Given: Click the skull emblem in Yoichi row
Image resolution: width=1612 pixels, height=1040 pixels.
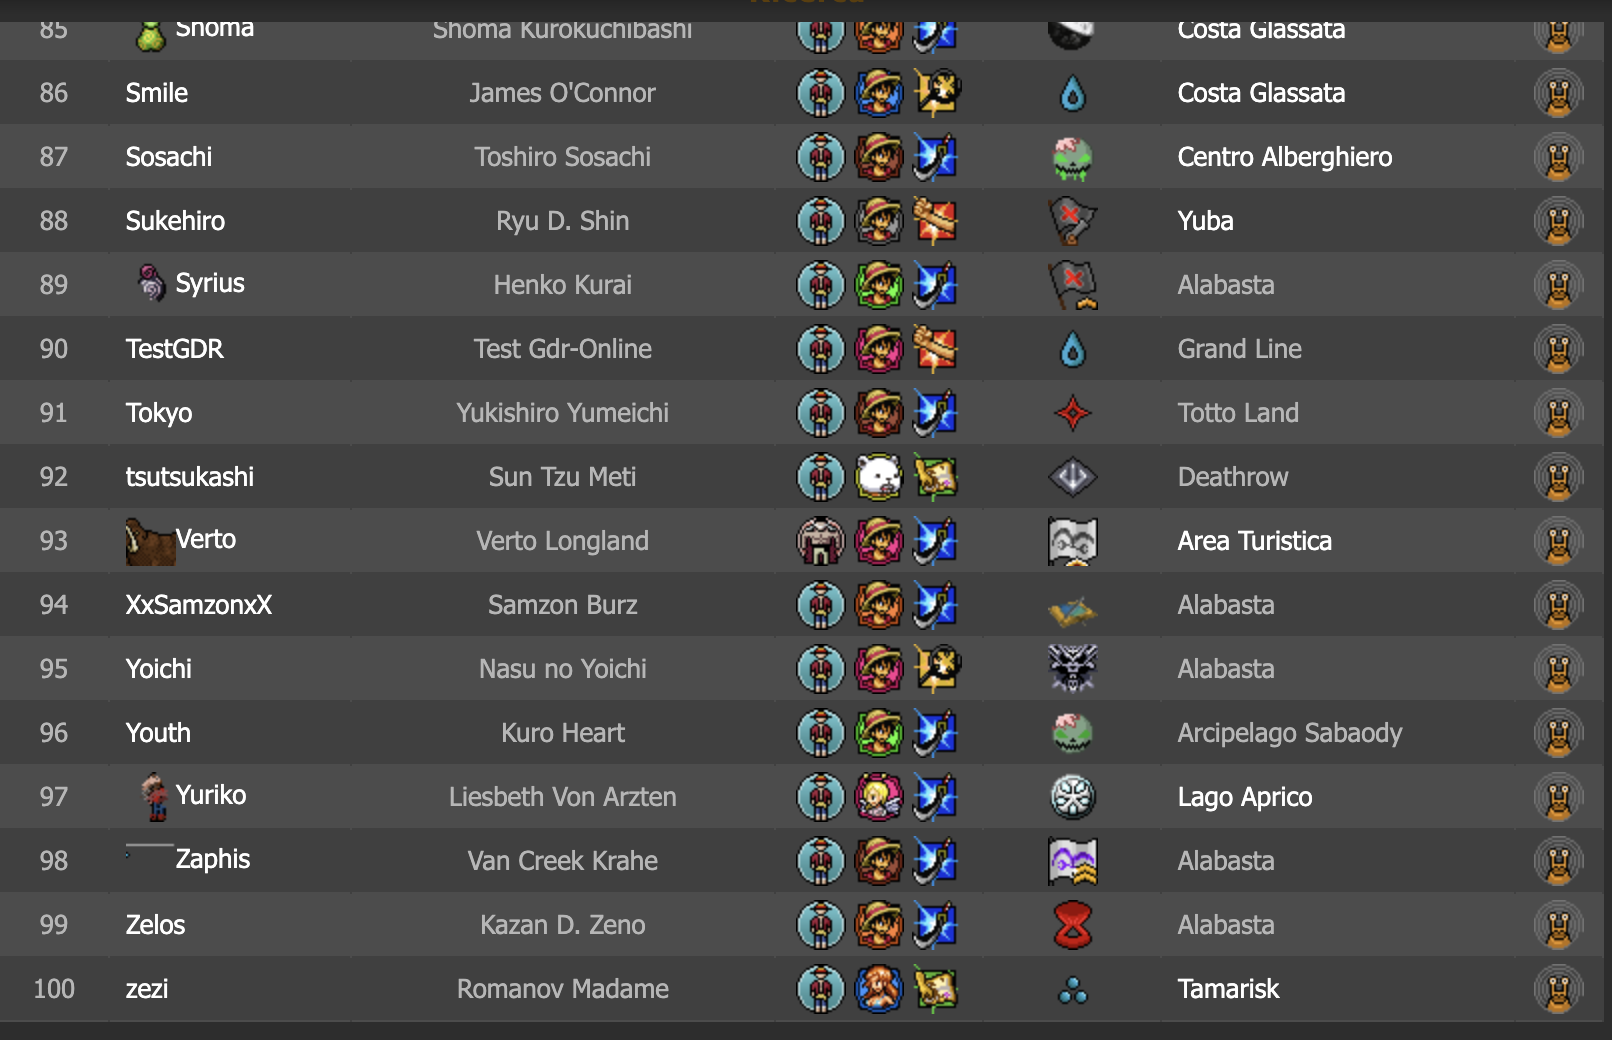Looking at the screenshot, I should pyautogui.click(x=1072, y=669).
